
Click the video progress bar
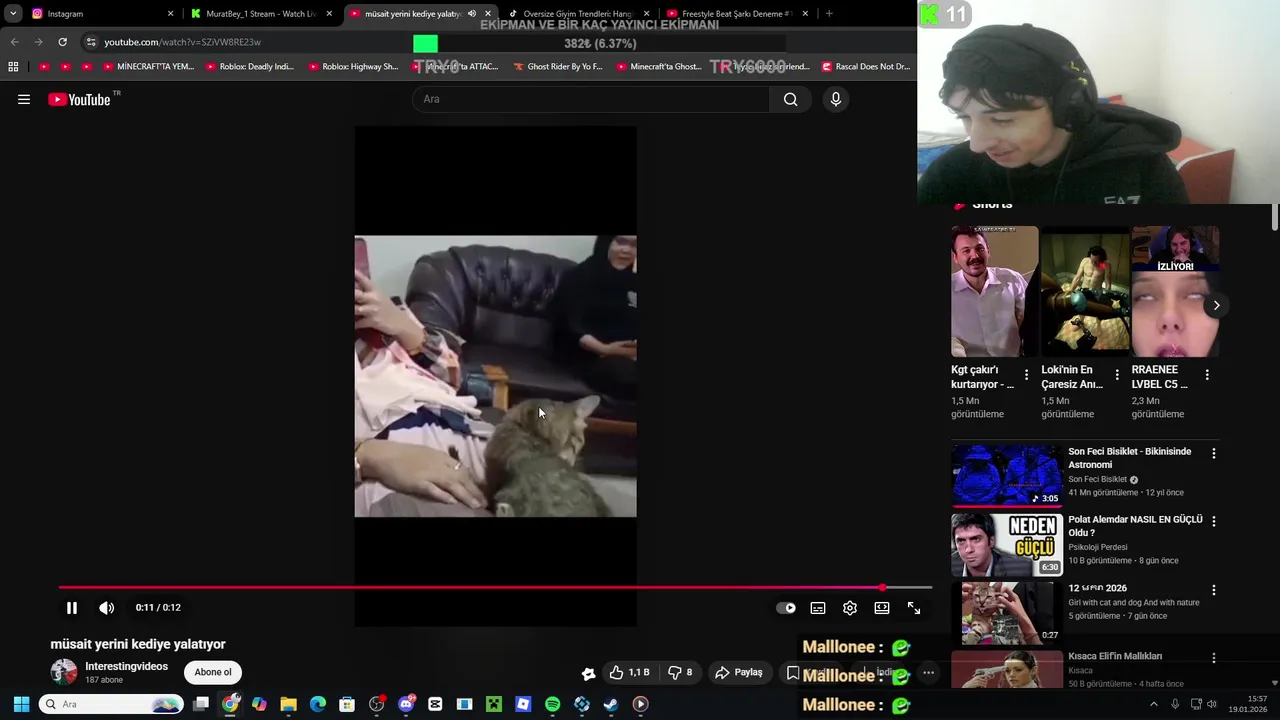pos(495,588)
